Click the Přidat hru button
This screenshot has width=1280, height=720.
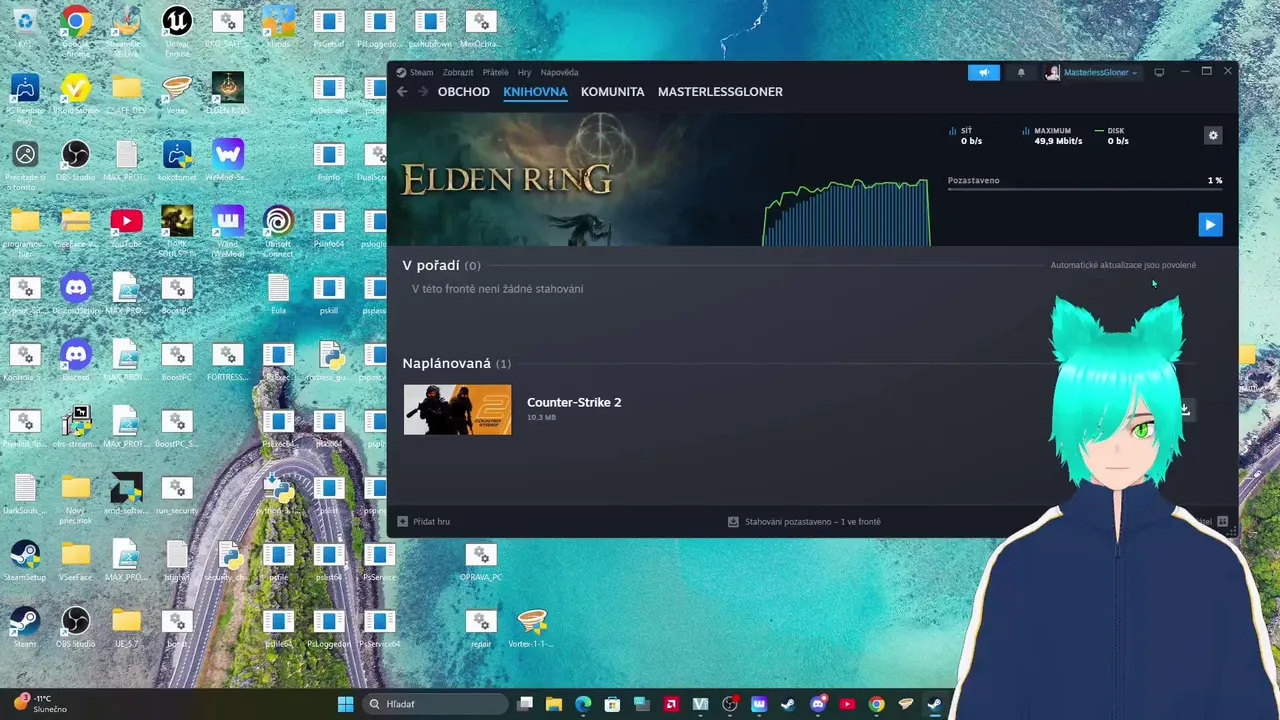[423, 521]
